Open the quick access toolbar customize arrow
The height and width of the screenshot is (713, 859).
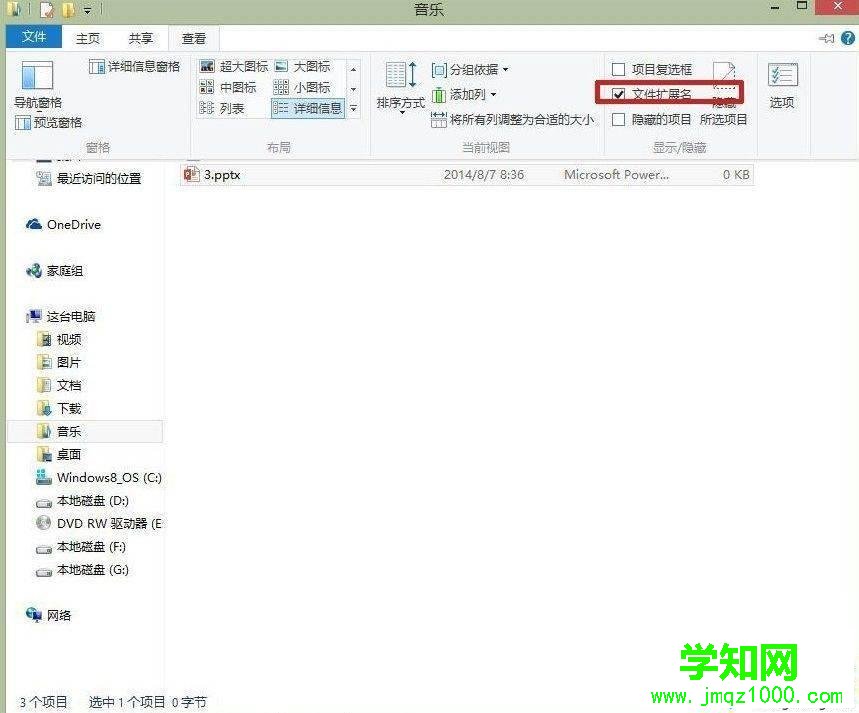(88, 10)
